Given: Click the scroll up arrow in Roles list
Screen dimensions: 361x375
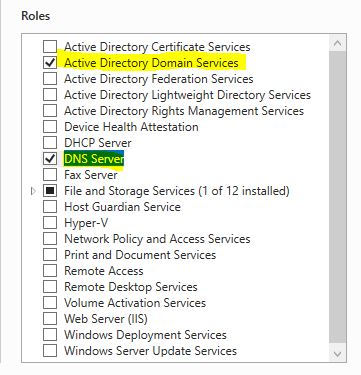Looking at the screenshot, I should (337, 43).
